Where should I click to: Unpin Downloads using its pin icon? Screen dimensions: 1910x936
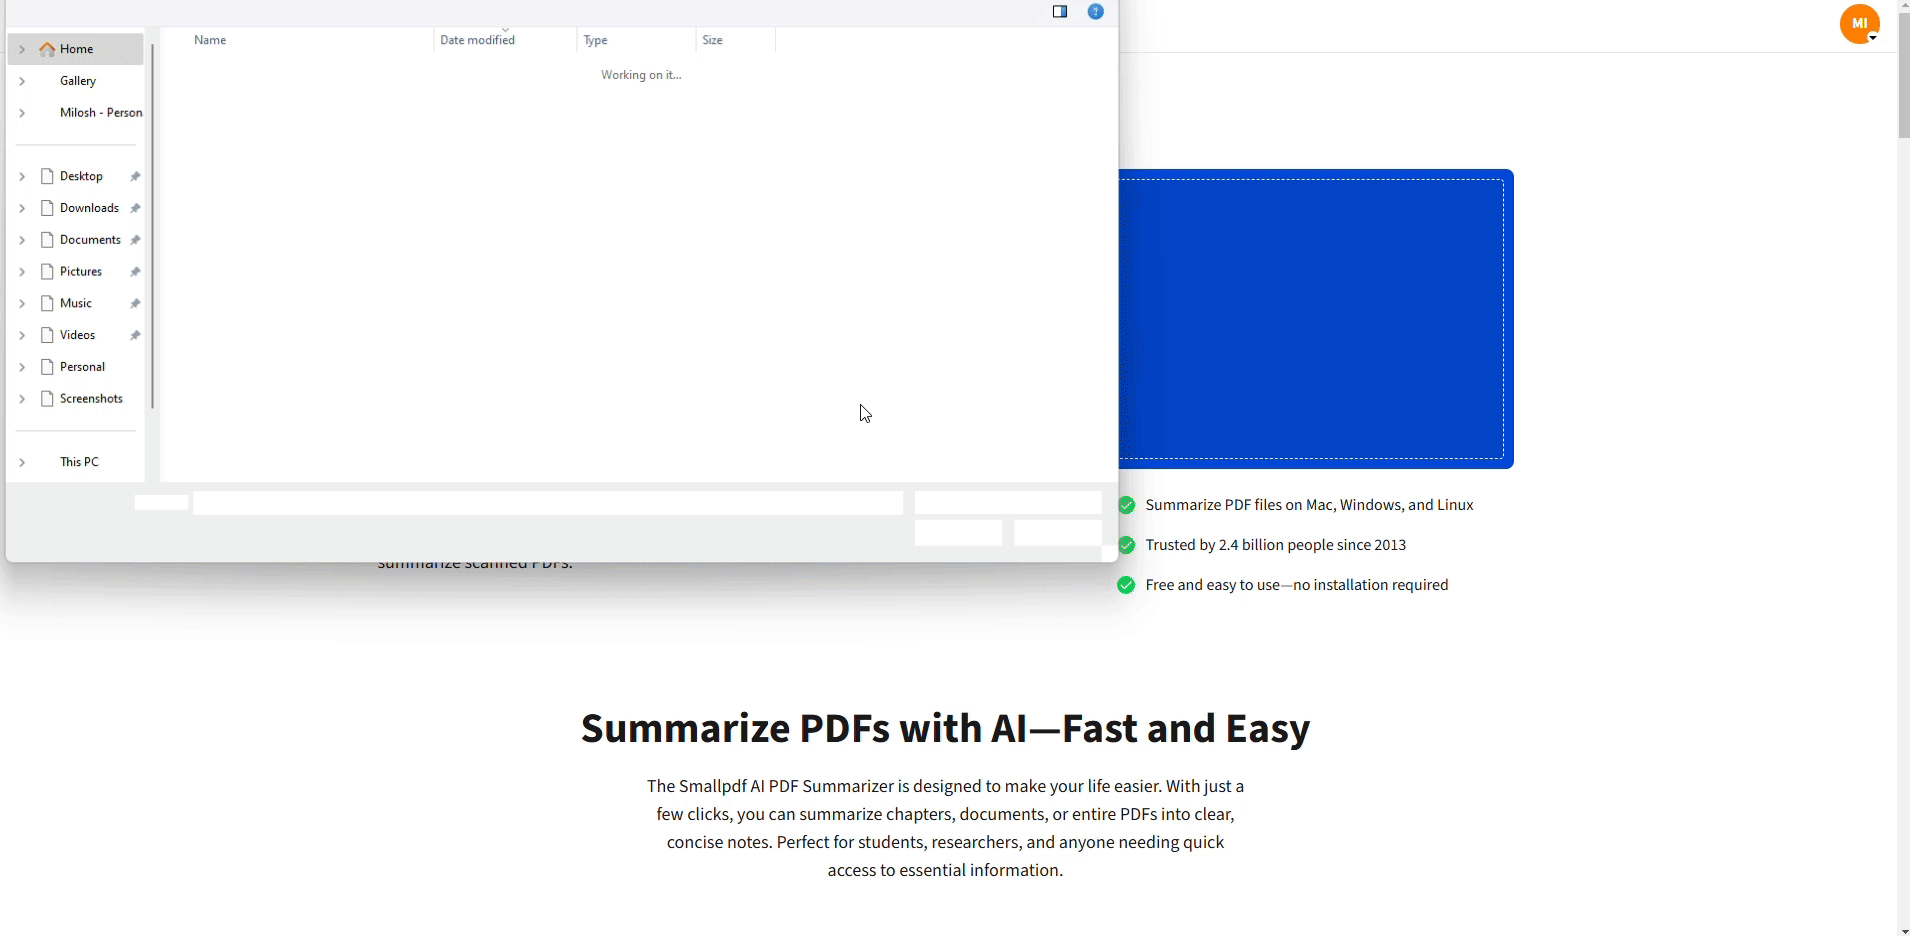pos(136,208)
